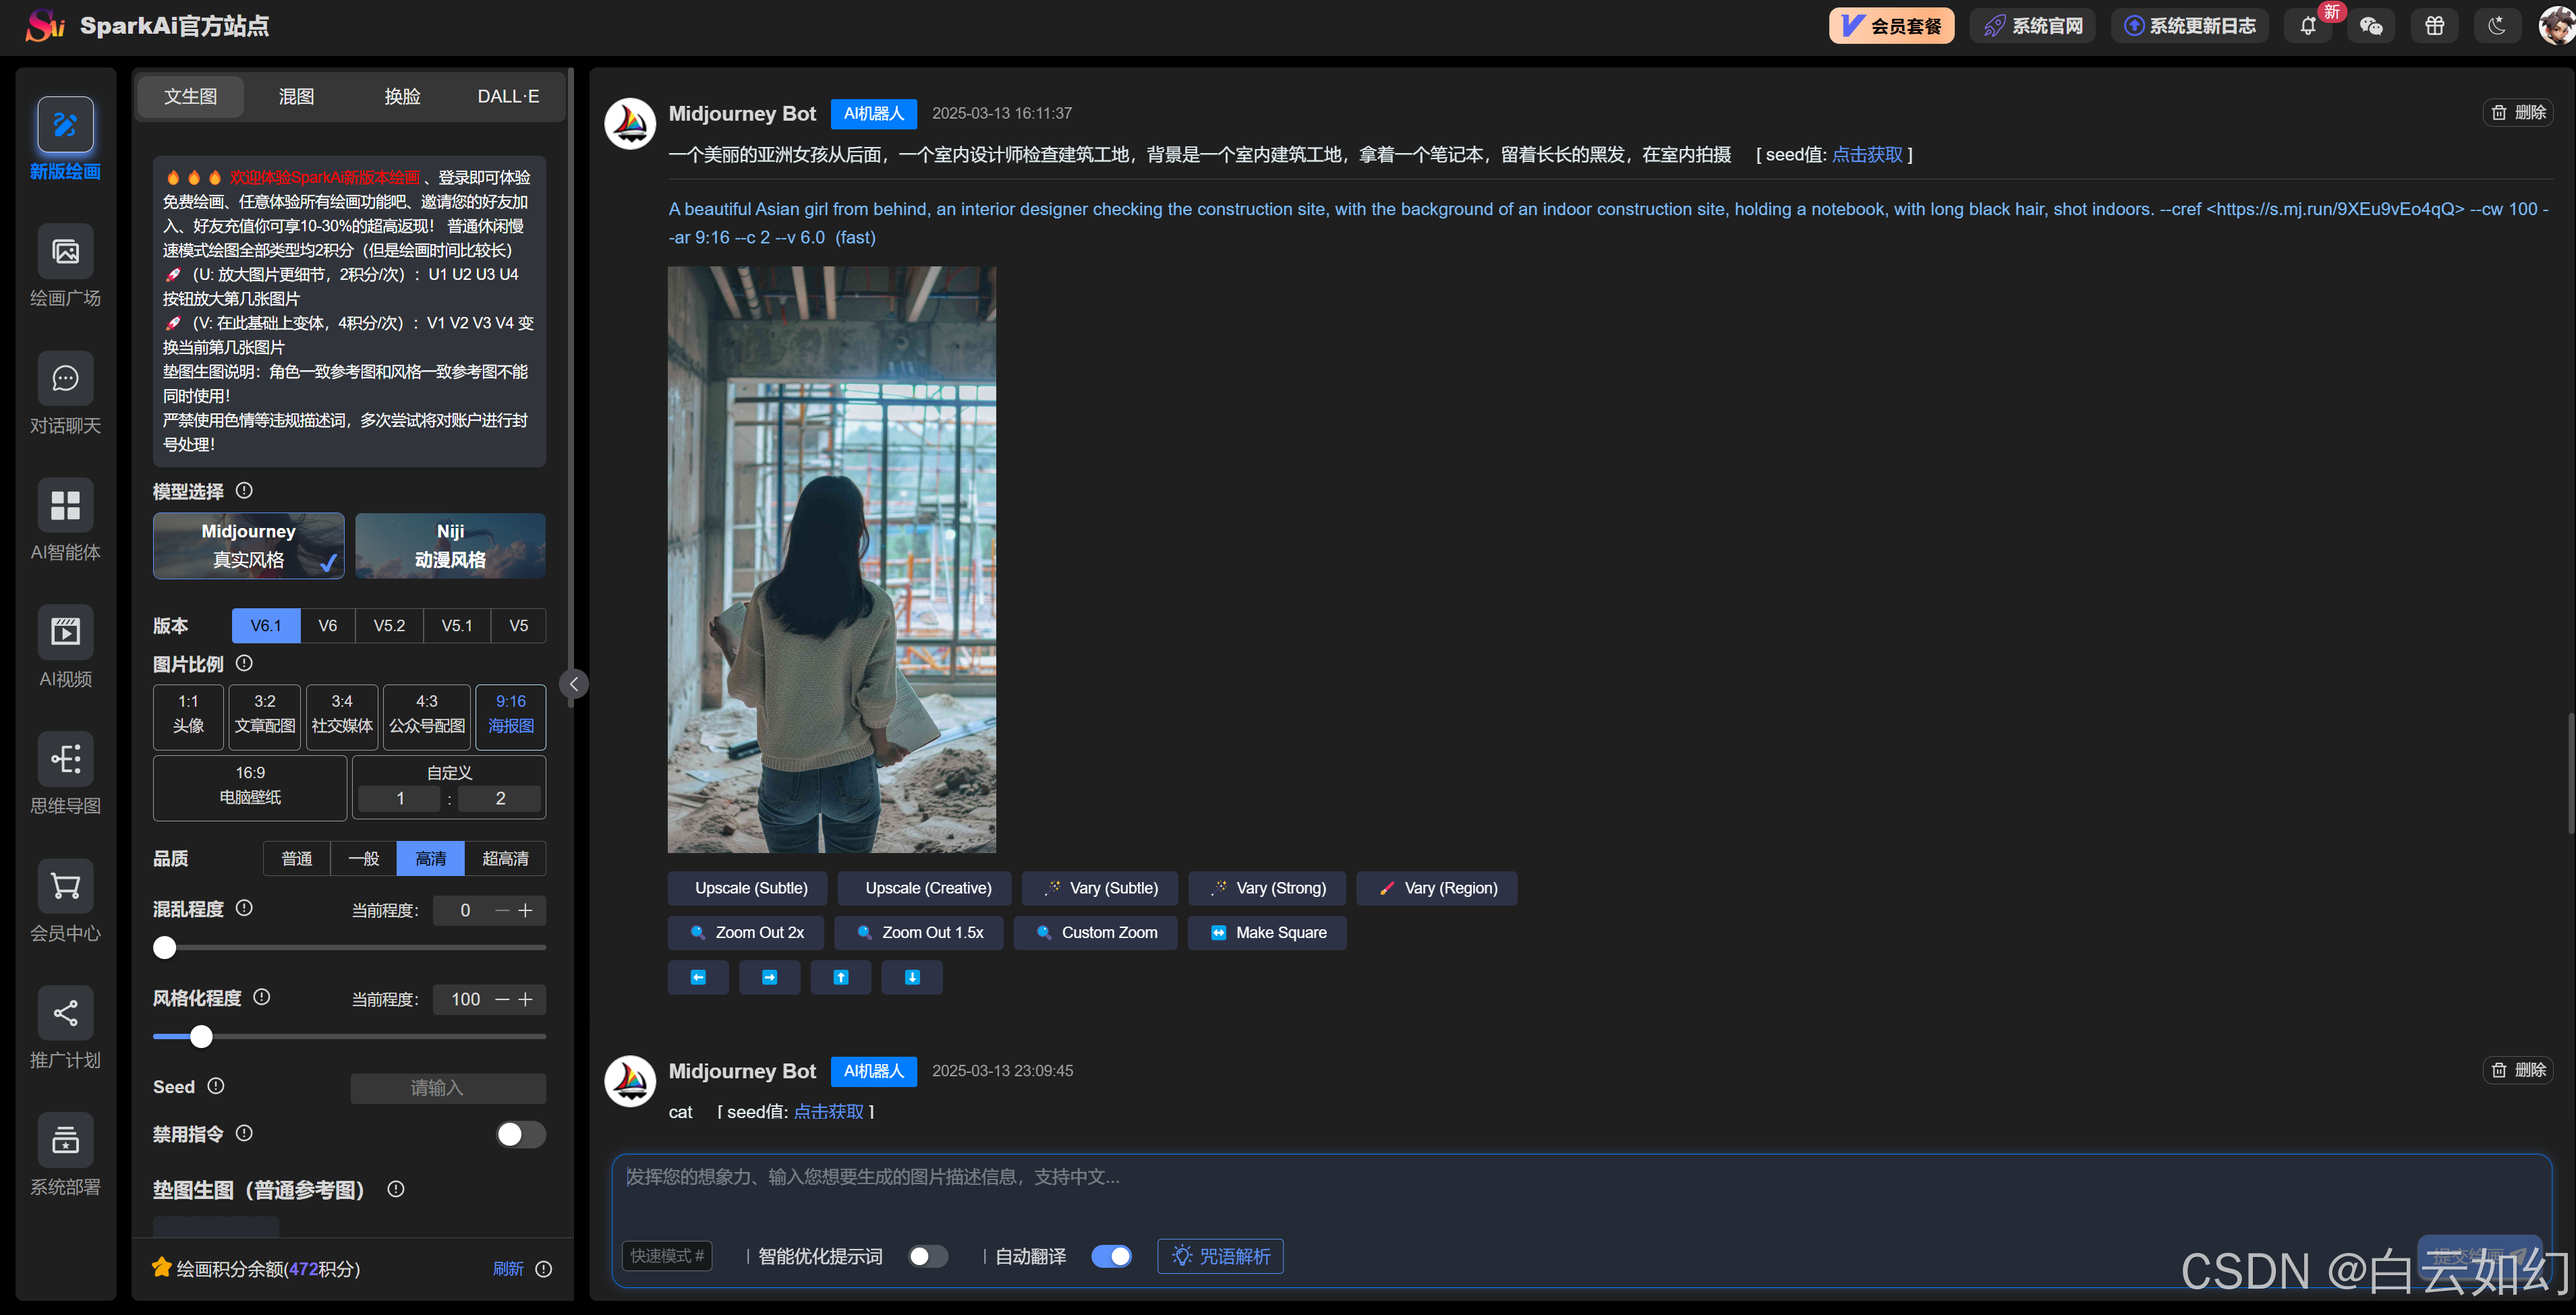Switch to the 混图 tab

296,96
